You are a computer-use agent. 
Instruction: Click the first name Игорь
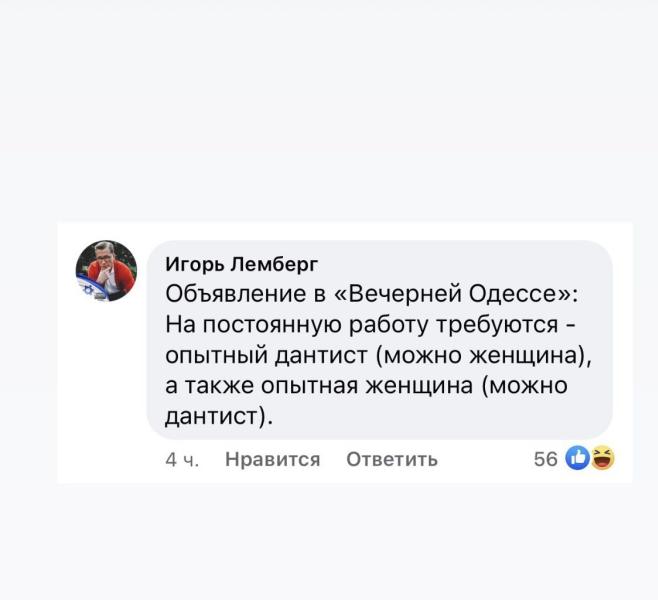[194, 264]
